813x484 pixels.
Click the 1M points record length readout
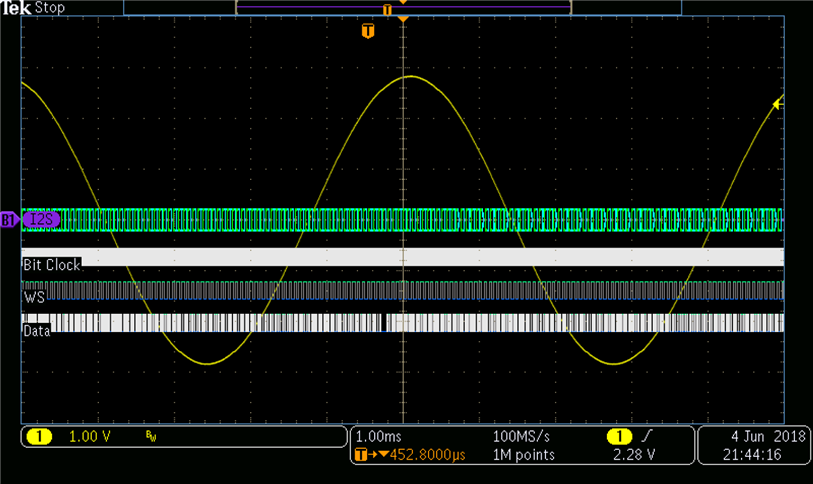coord(526,455)
